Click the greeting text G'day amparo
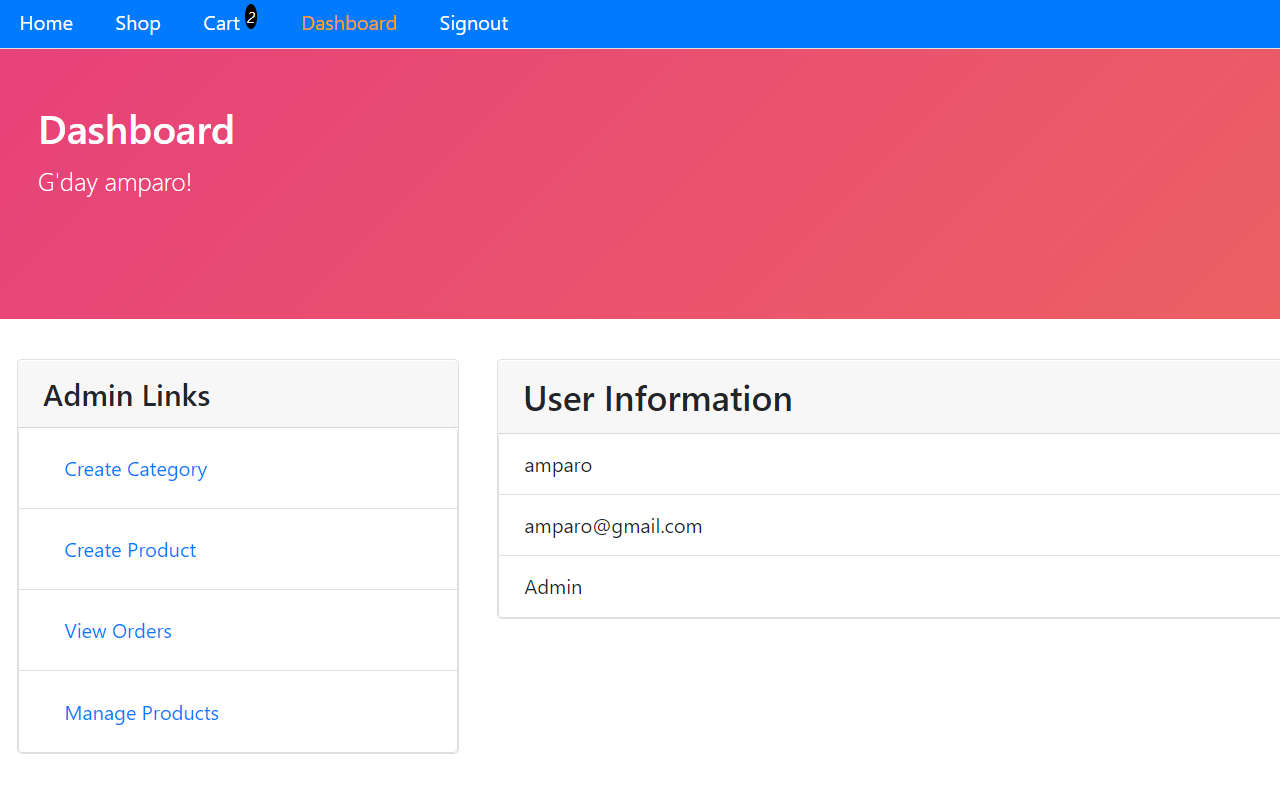This screenshot has width=1280, height=801. [114, 182]
